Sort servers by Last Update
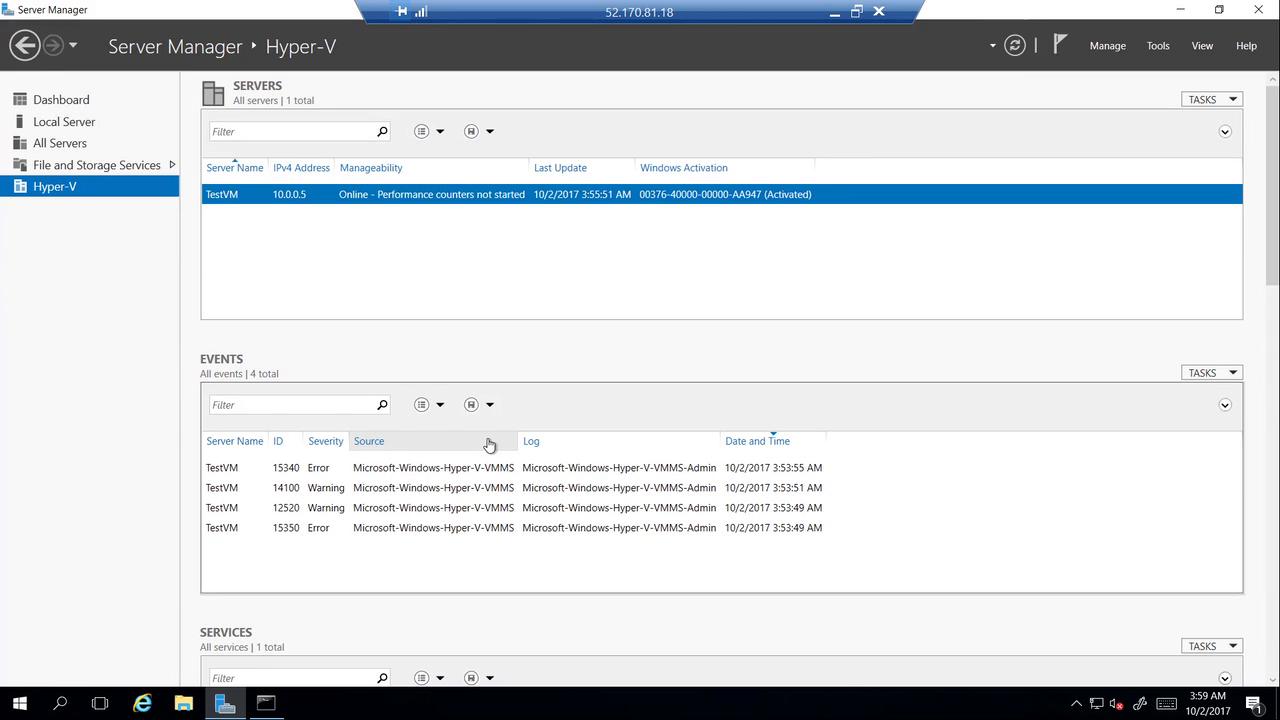 (x=582, y=168)
